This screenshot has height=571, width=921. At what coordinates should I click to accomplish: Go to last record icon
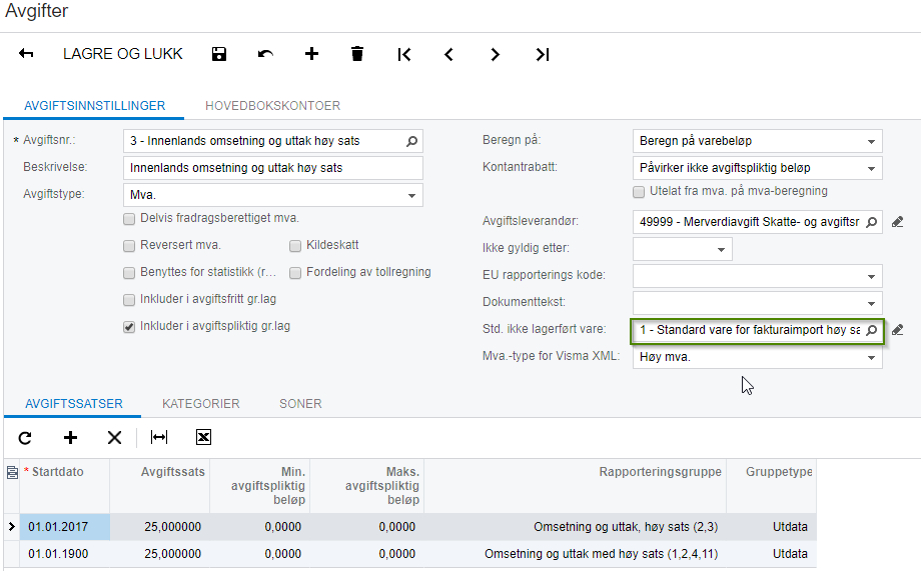pyautogui.click(x=542, y=54)
